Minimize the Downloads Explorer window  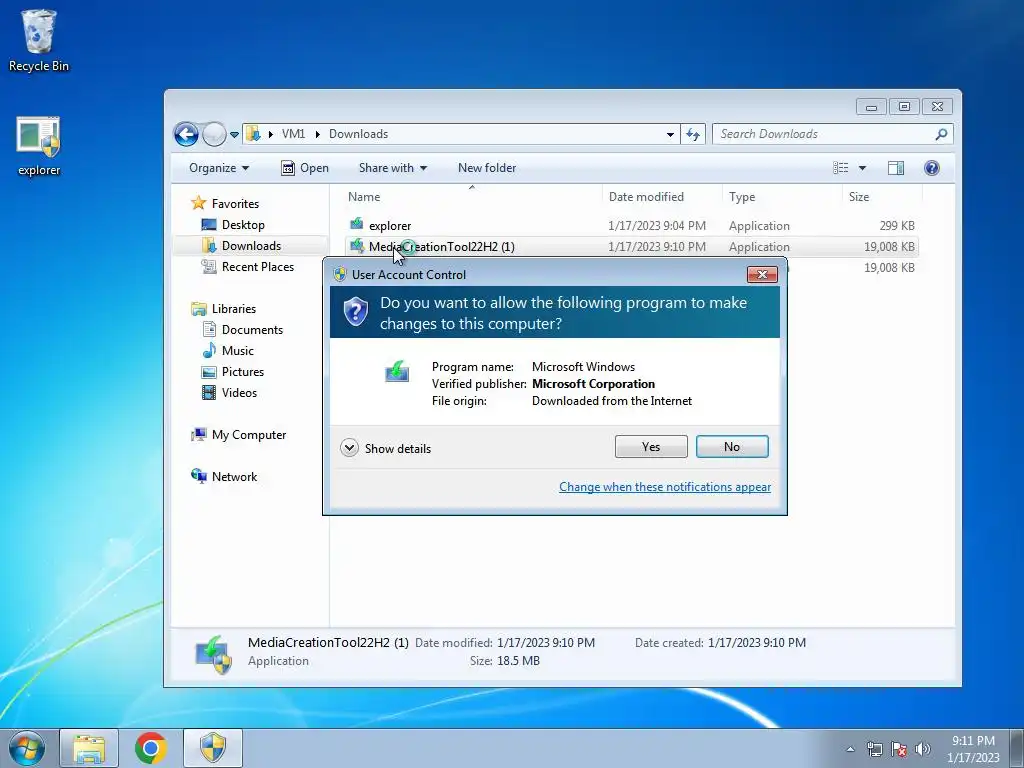pyautogui.click(x=871, y=106)
